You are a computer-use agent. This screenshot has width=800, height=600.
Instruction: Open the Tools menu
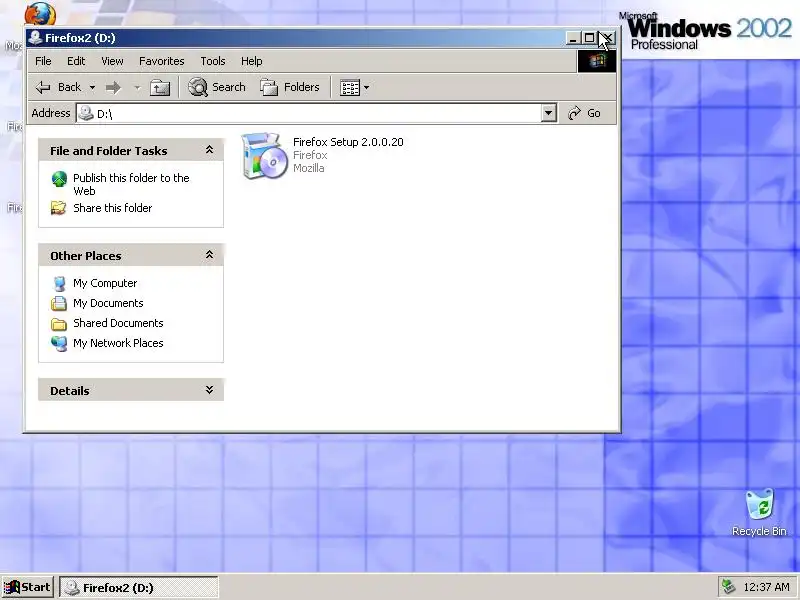(213, 61)
